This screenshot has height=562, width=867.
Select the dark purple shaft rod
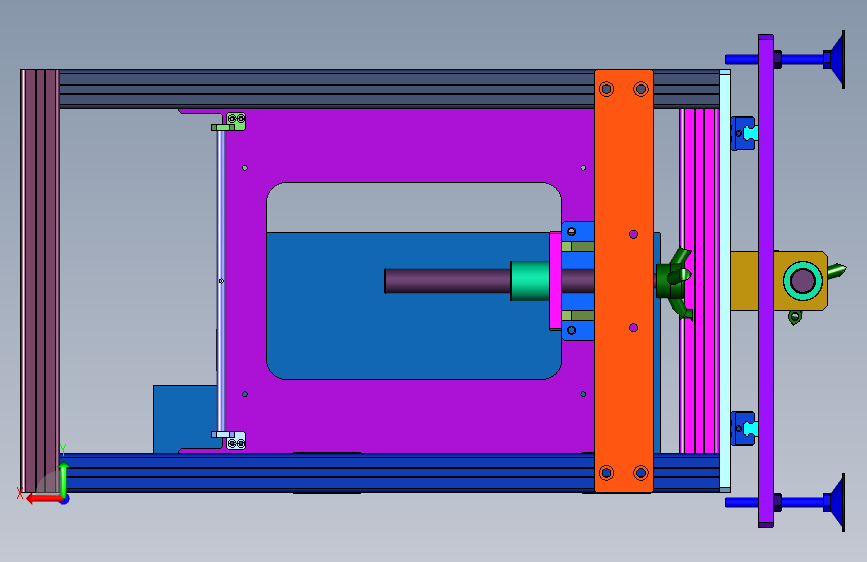447,281
